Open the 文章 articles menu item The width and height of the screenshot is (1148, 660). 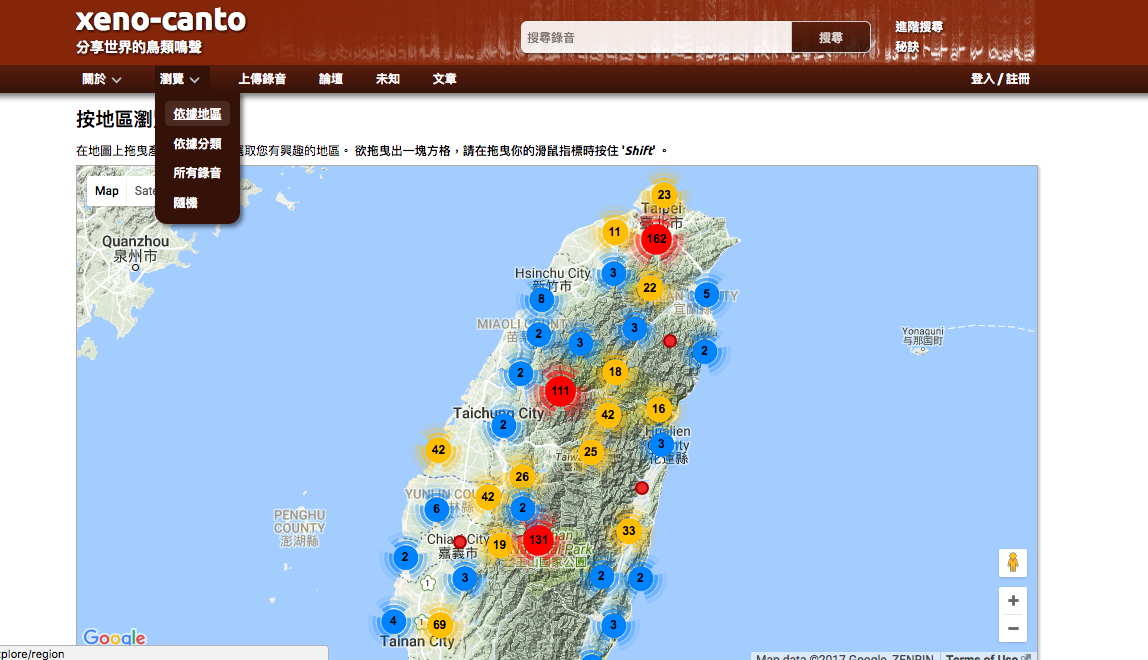[444, 79]
